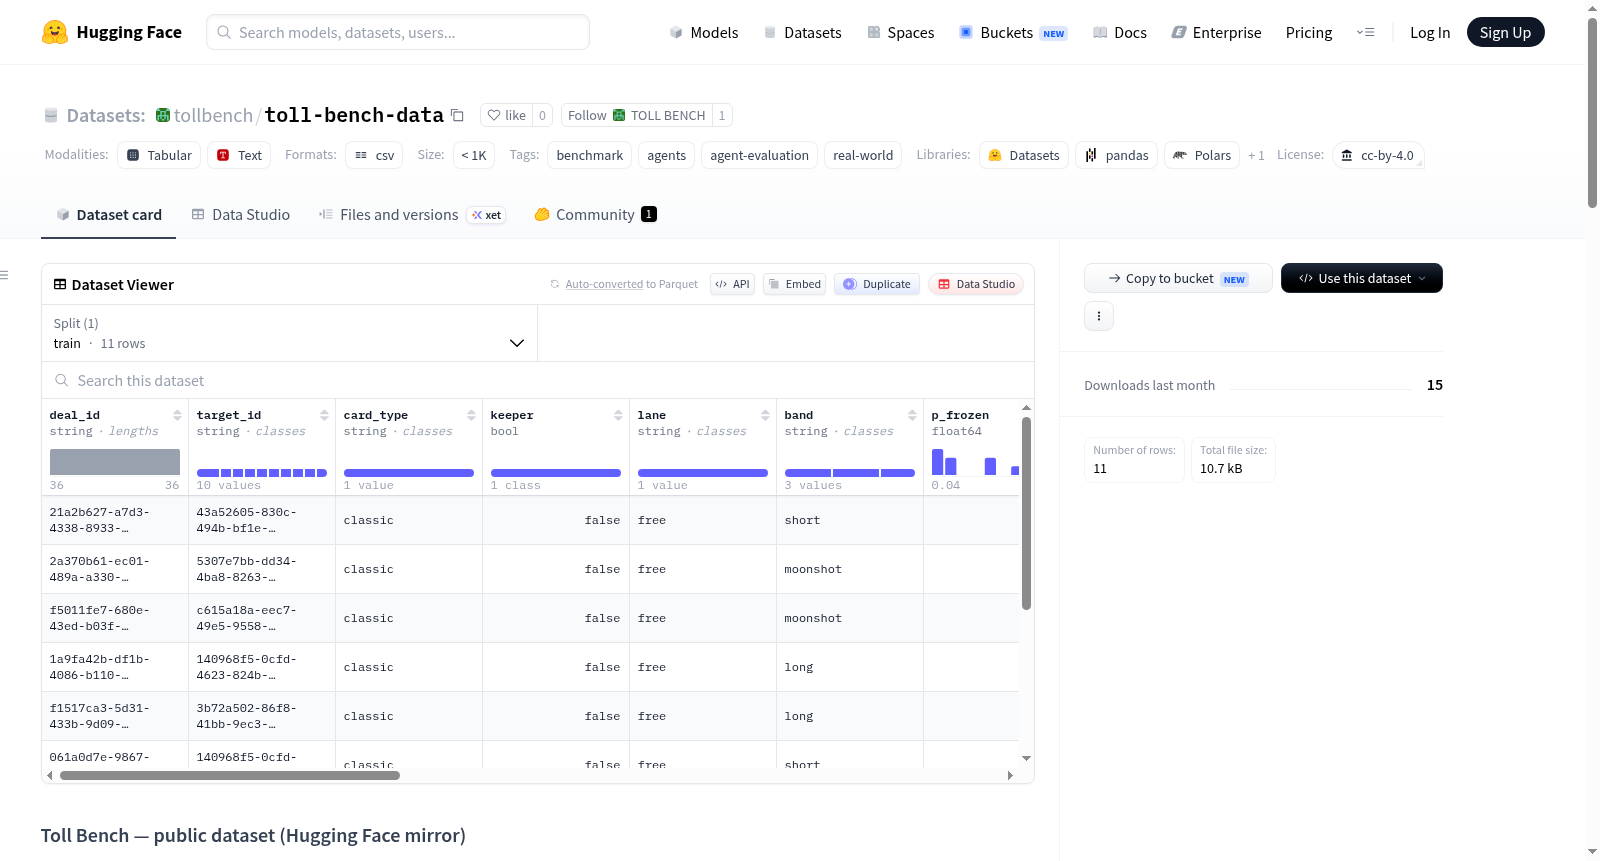Screen dimensions: 1600x861
Task: Click the scroll-up arrow of the table
Action: (x=1026, y=408)
